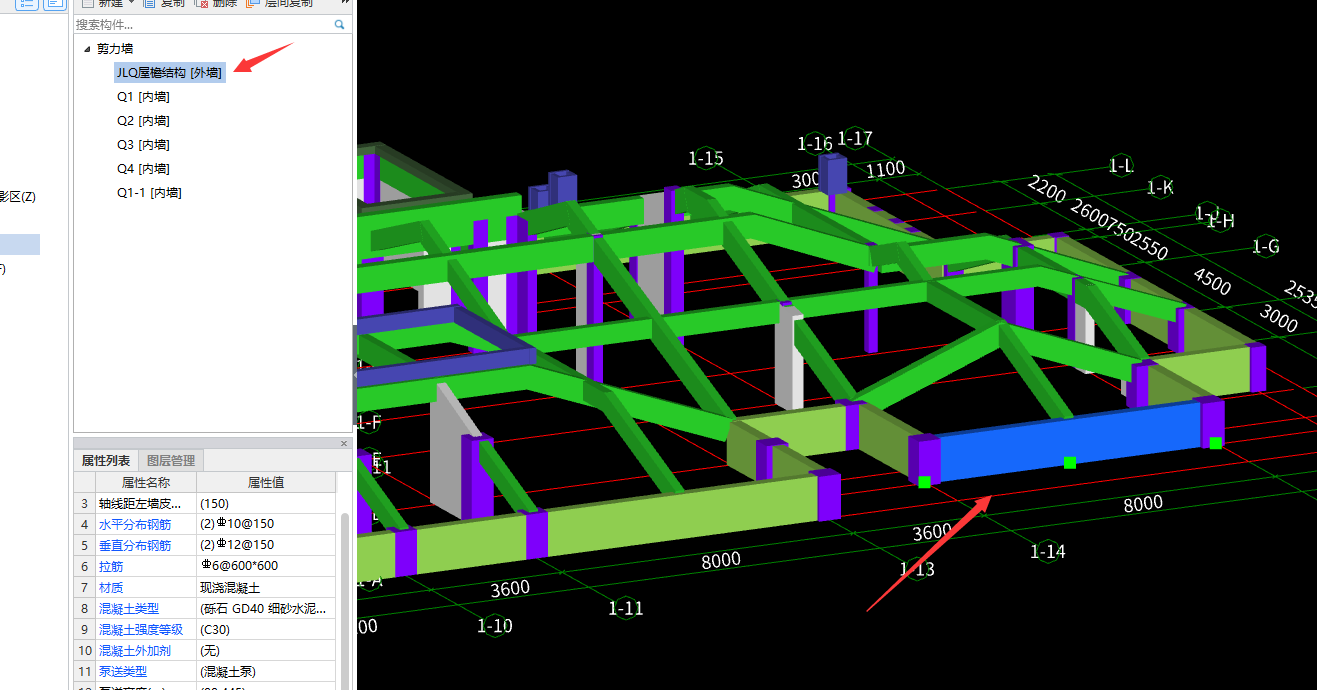Open the 混凝土类型 property link
This screenshot has width=1317, height=690.
tap(129, 608)
